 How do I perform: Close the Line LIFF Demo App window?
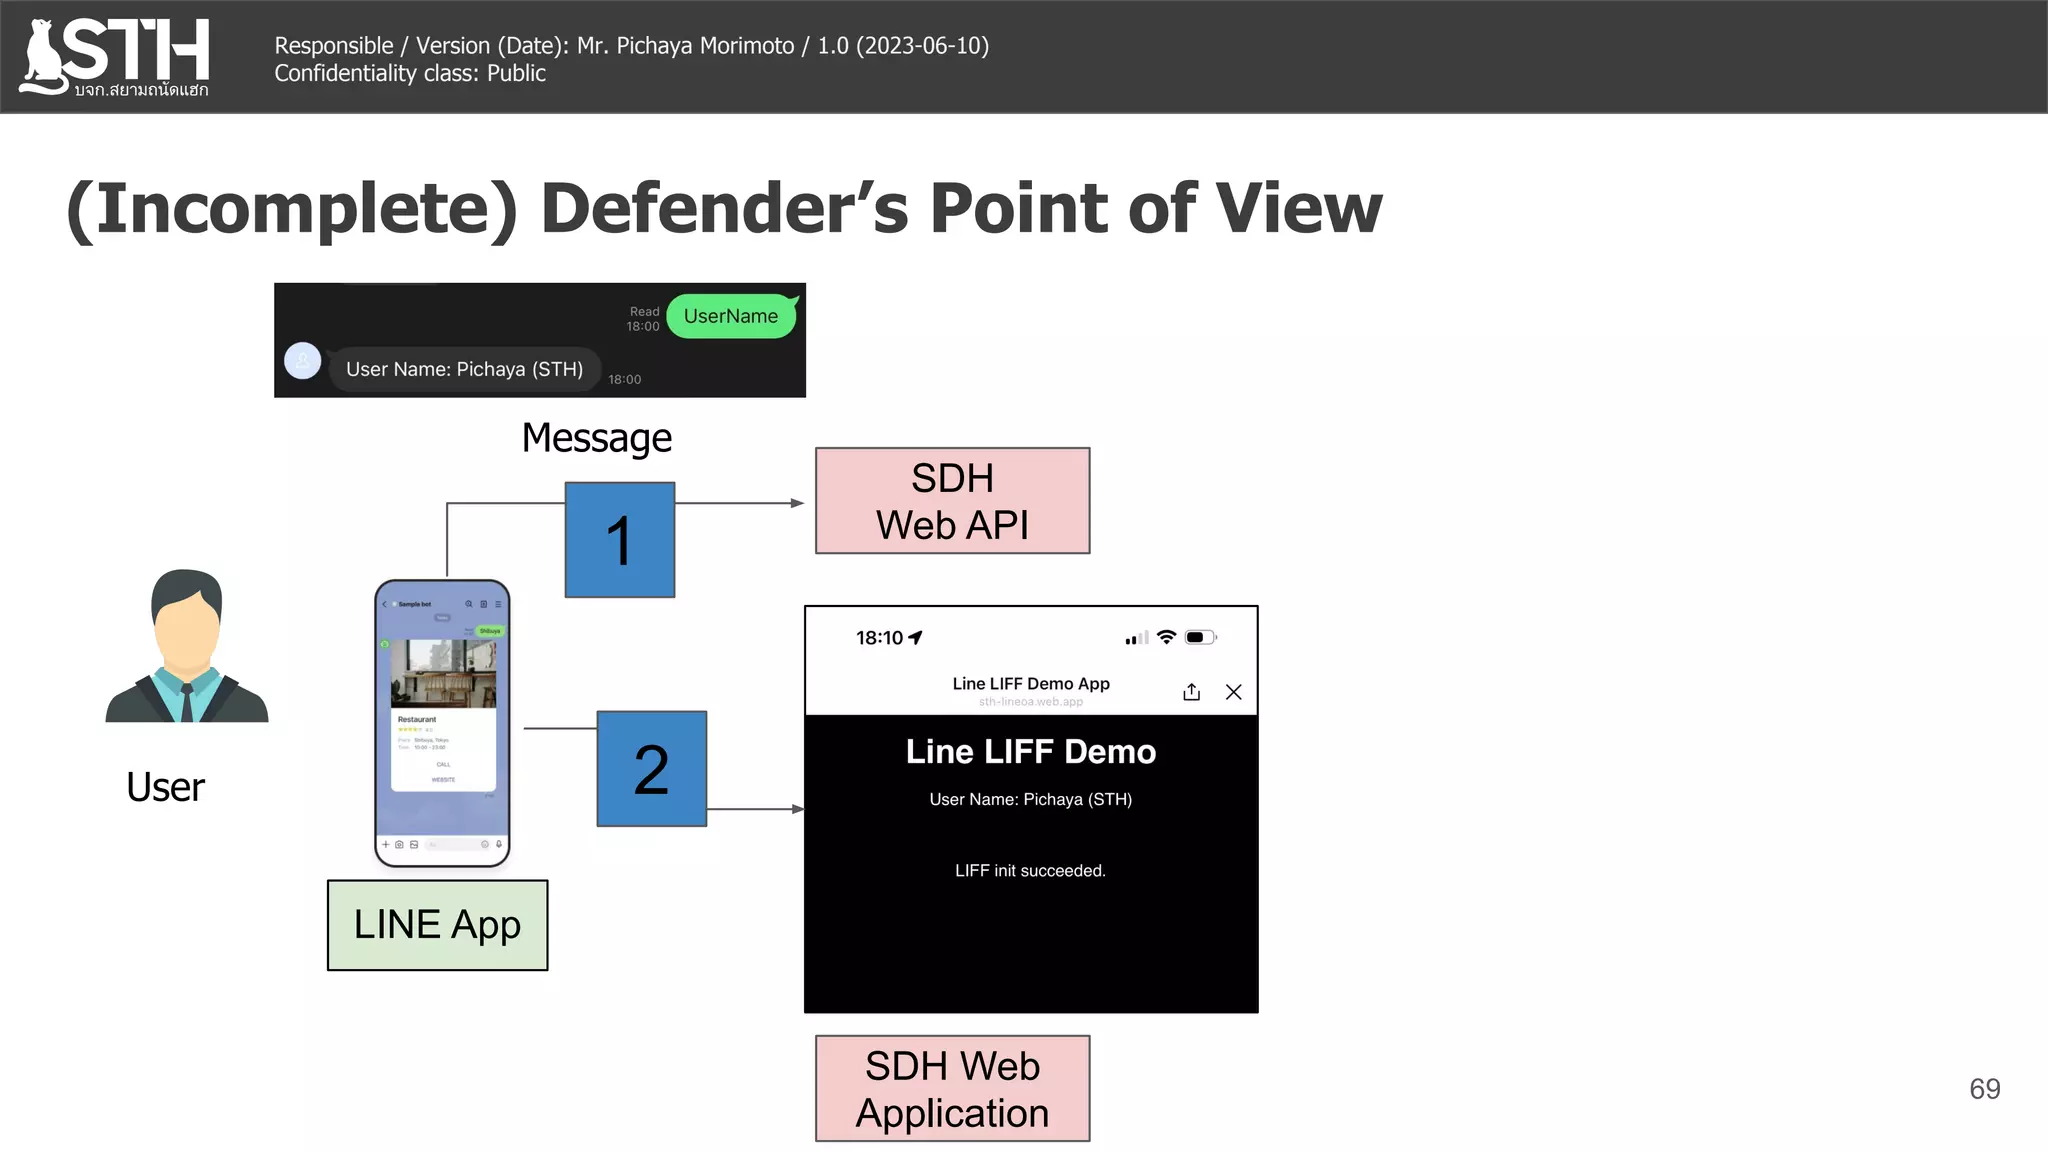(x=1234, y=692)
